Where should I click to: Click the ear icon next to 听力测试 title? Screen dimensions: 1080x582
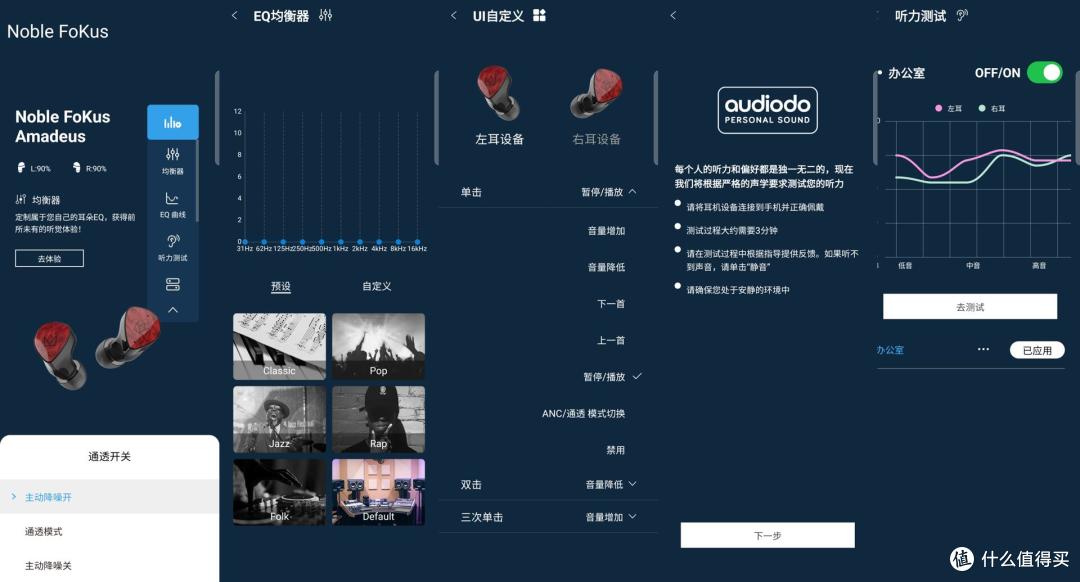tap(962, 15)
